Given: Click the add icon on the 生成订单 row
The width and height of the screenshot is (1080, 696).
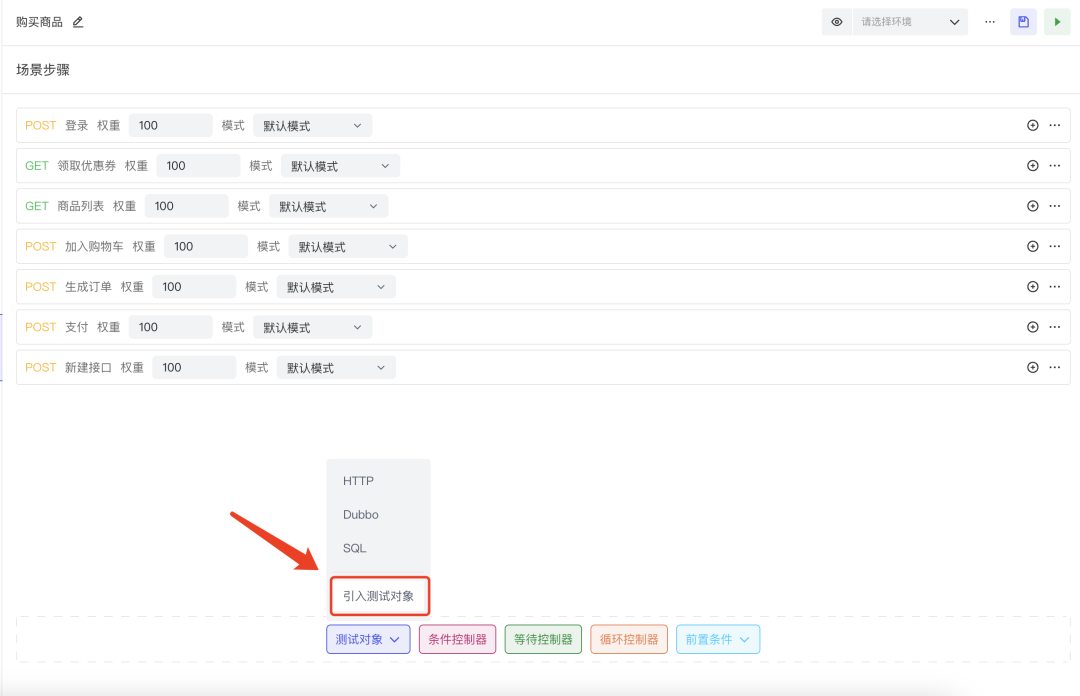Looking at the screenshot, I should (x=1032, y=287).
